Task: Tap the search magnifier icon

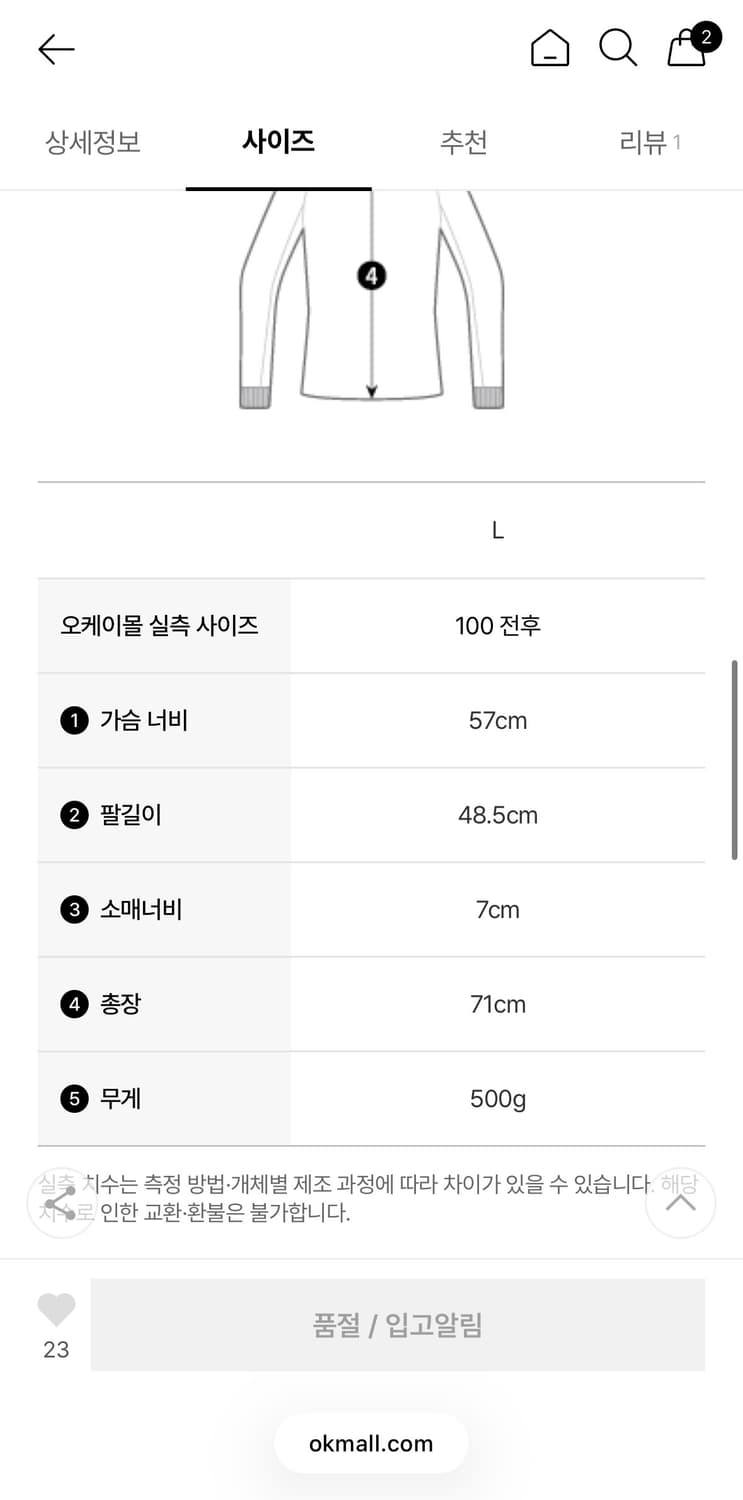Action: coord(618,47)
